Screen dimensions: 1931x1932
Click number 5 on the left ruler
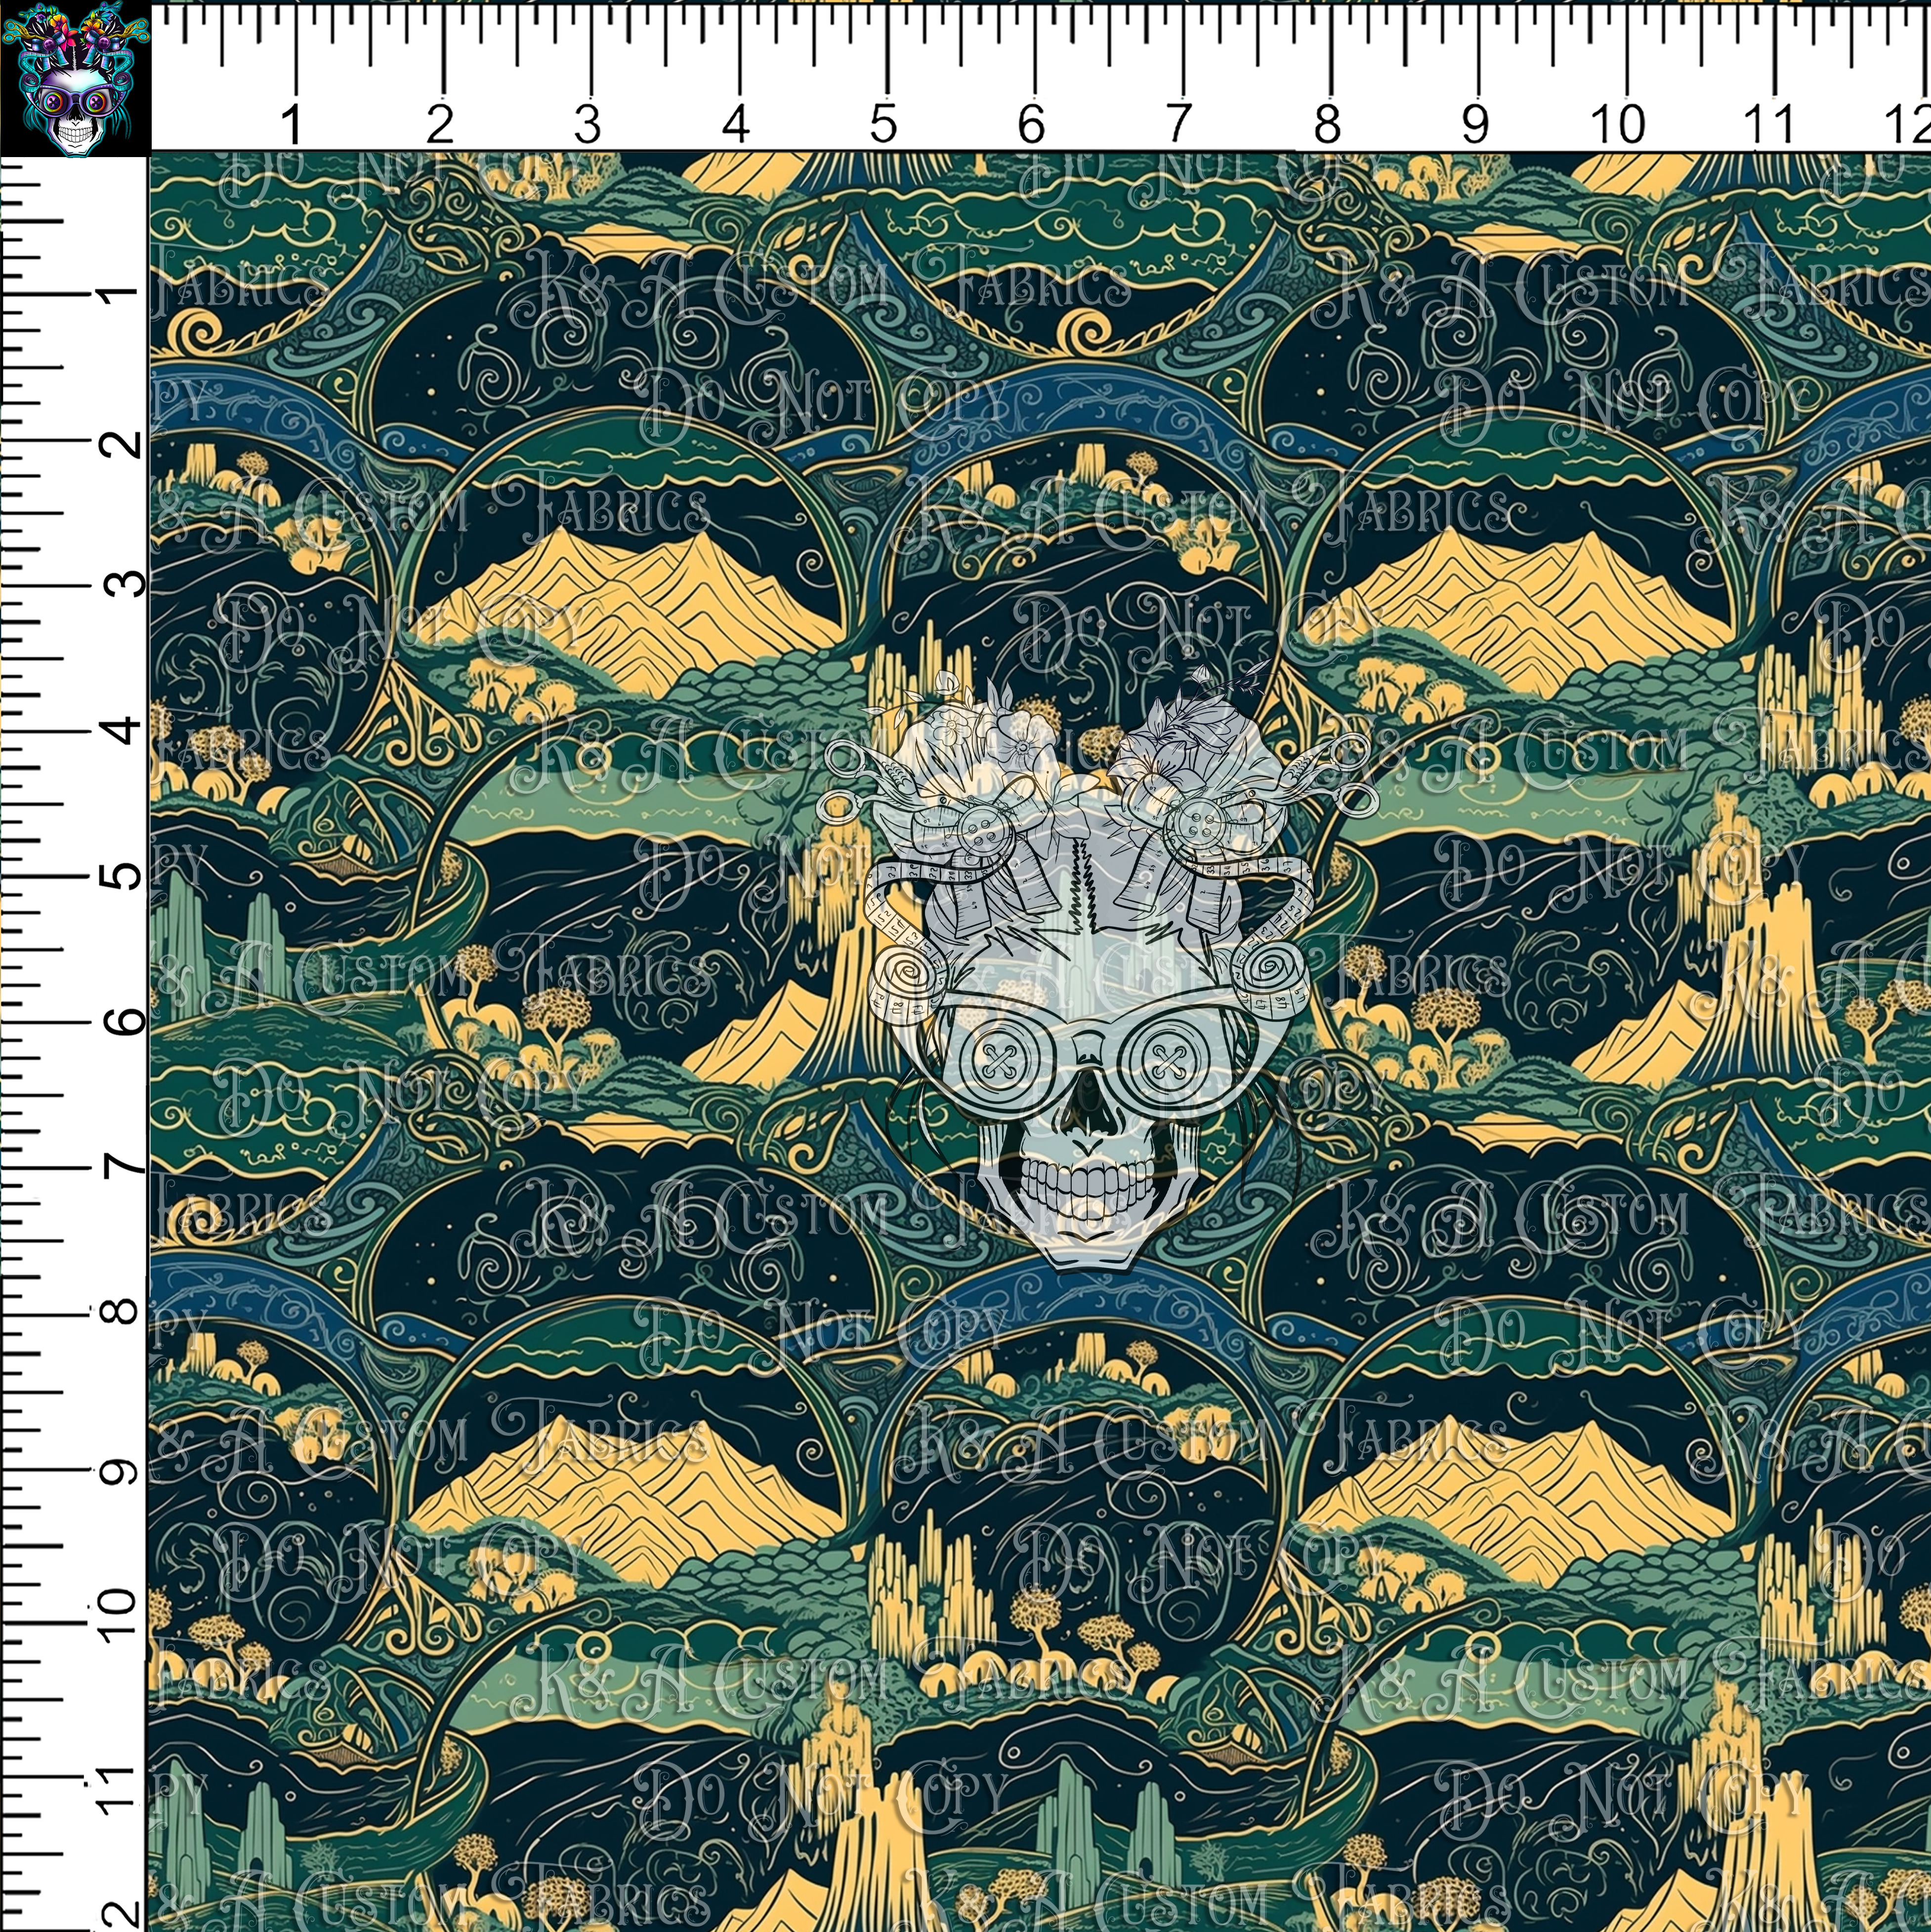(120, 877)
